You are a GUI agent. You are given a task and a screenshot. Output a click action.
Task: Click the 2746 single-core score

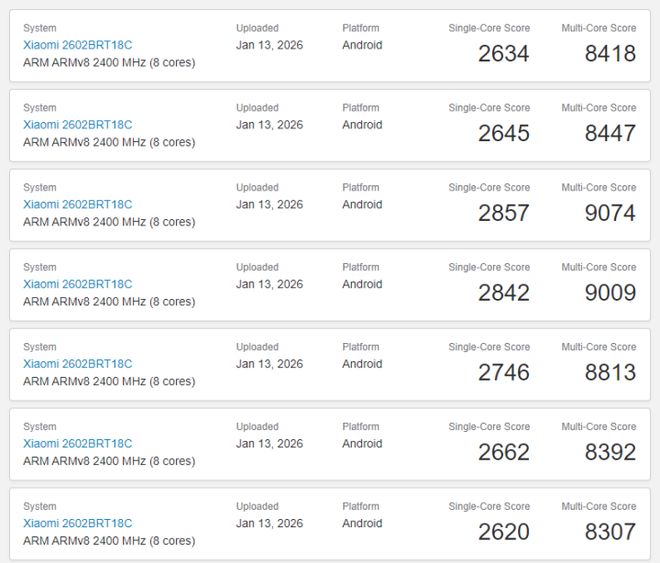503,372
